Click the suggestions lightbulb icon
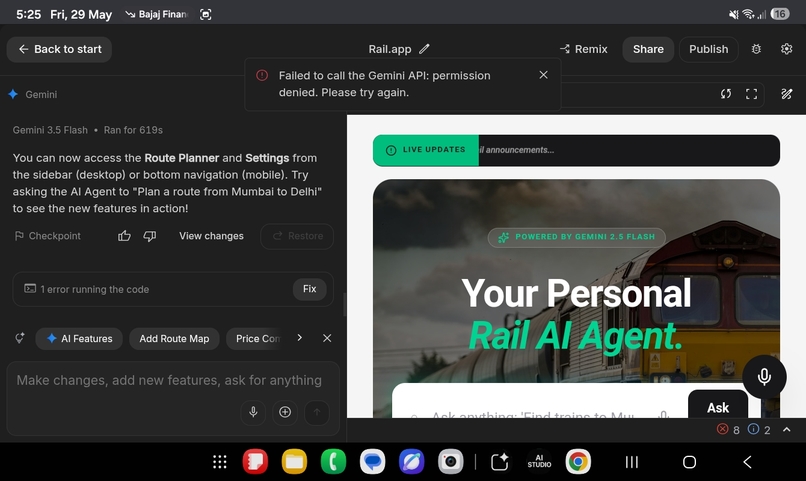806x481 pixels. tap(20, 338)
